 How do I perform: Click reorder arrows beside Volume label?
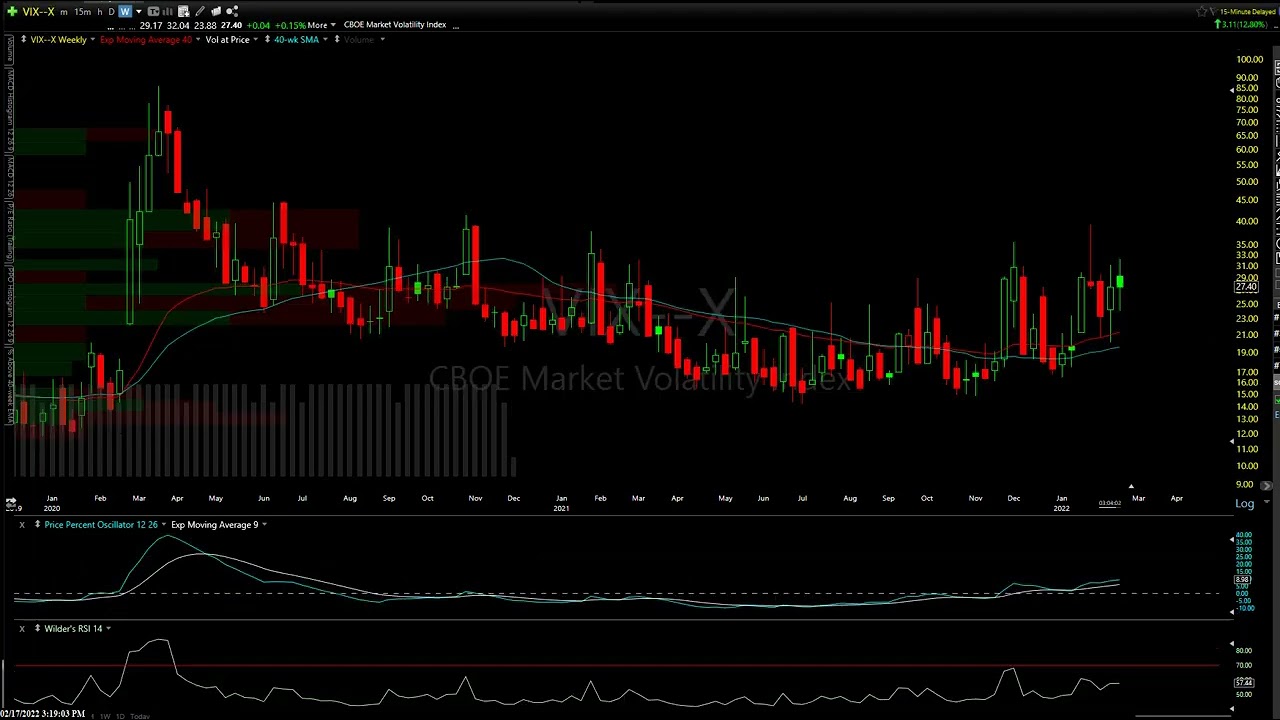(337, 39)
